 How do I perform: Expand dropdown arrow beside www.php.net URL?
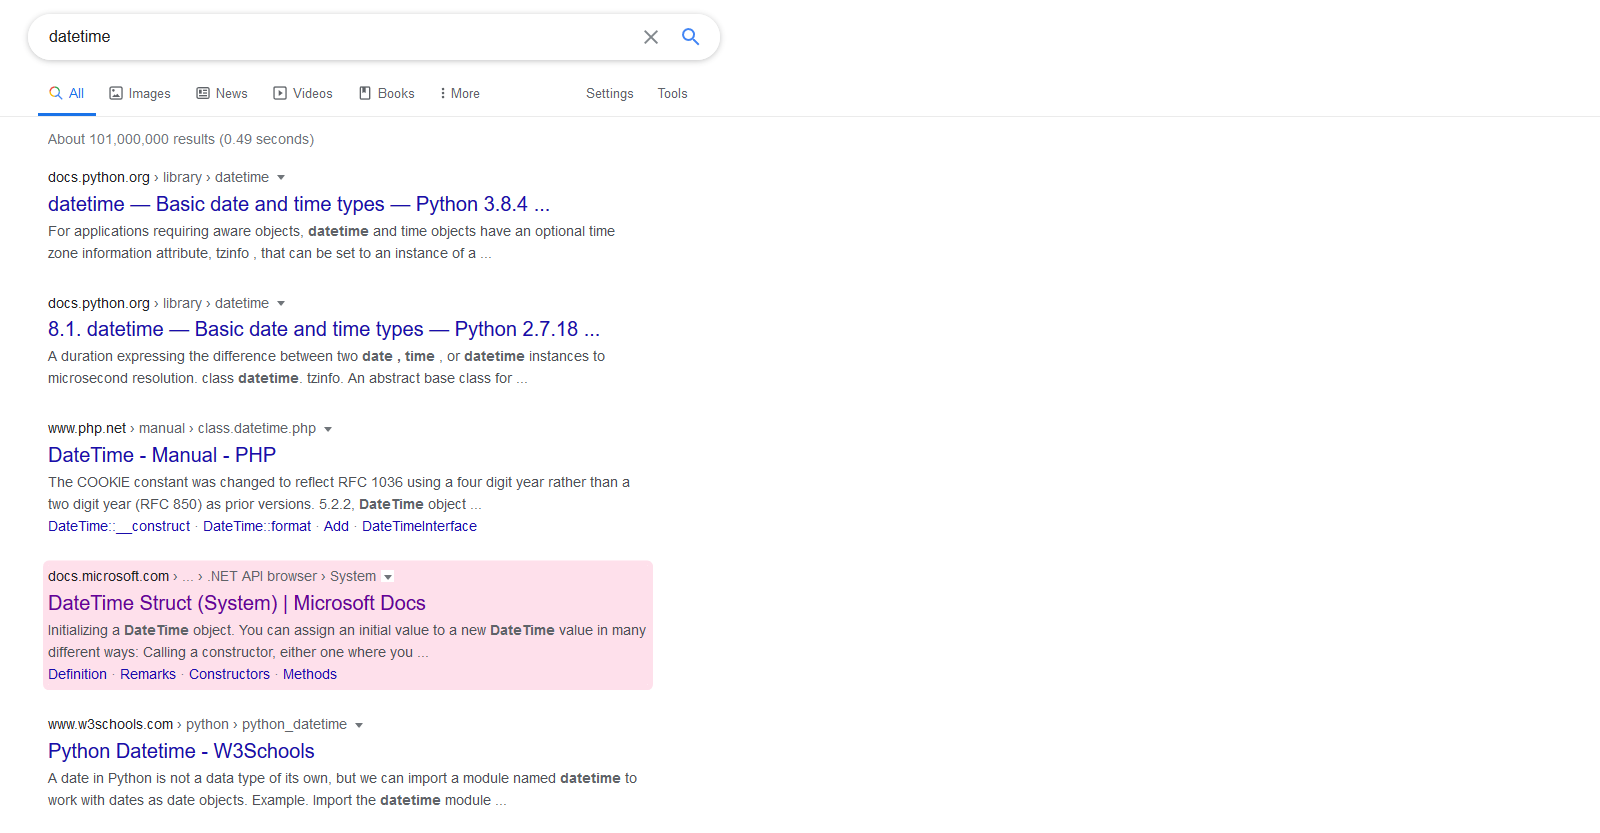pos(328,429)
